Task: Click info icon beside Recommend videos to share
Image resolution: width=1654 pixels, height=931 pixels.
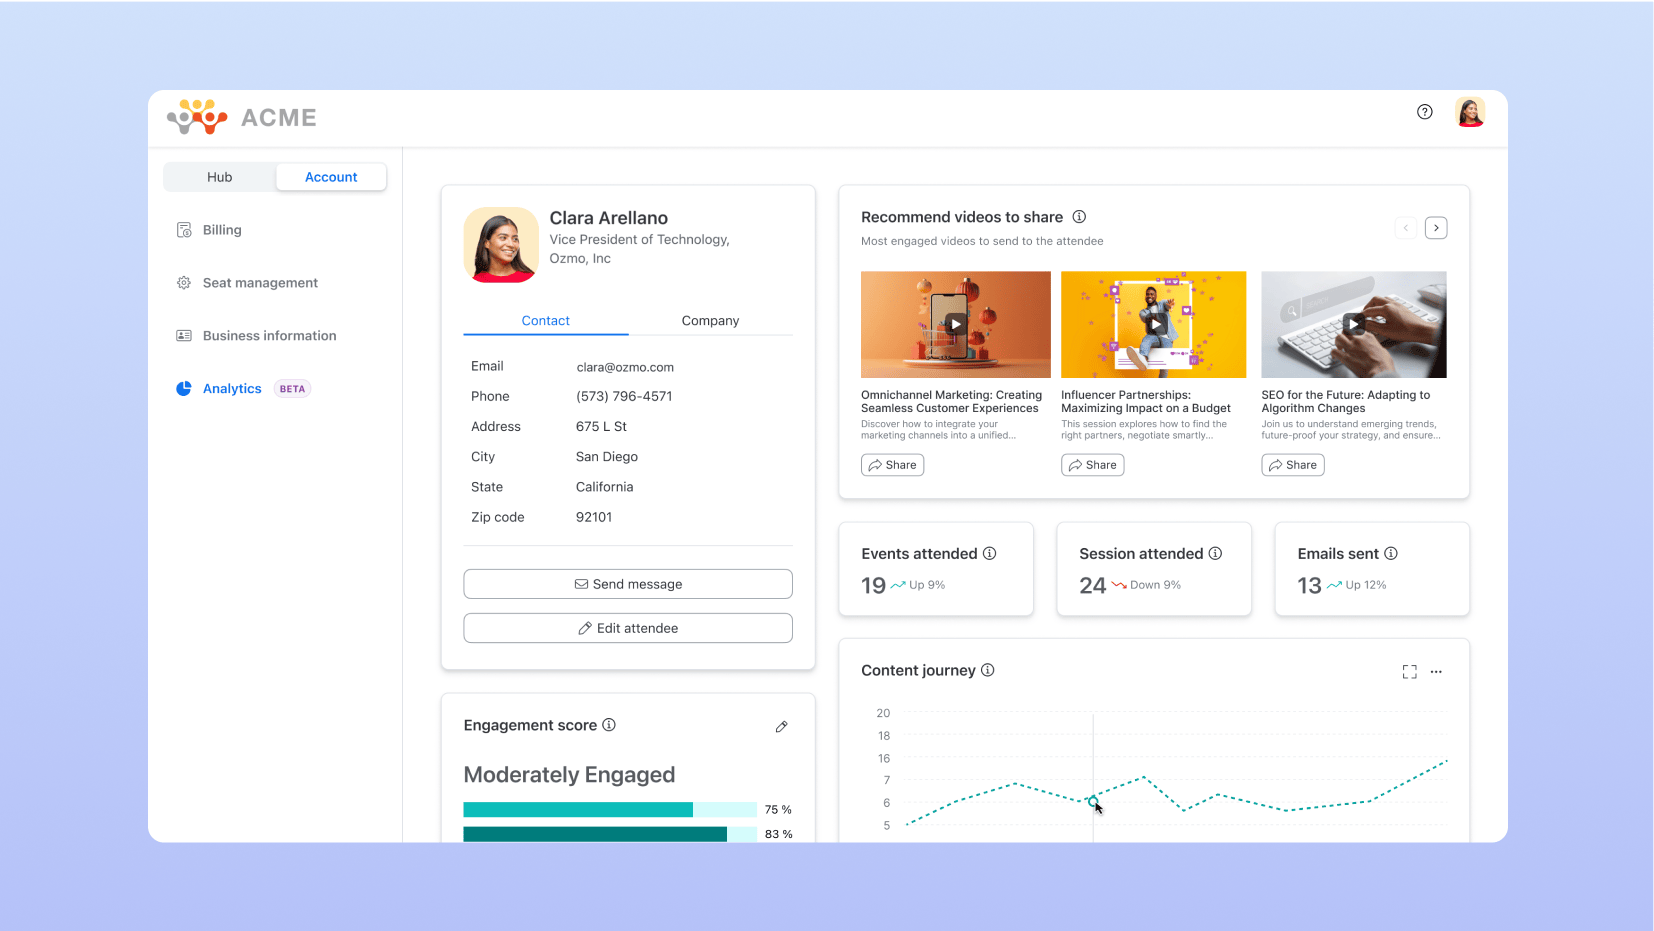Action: 1079,217
